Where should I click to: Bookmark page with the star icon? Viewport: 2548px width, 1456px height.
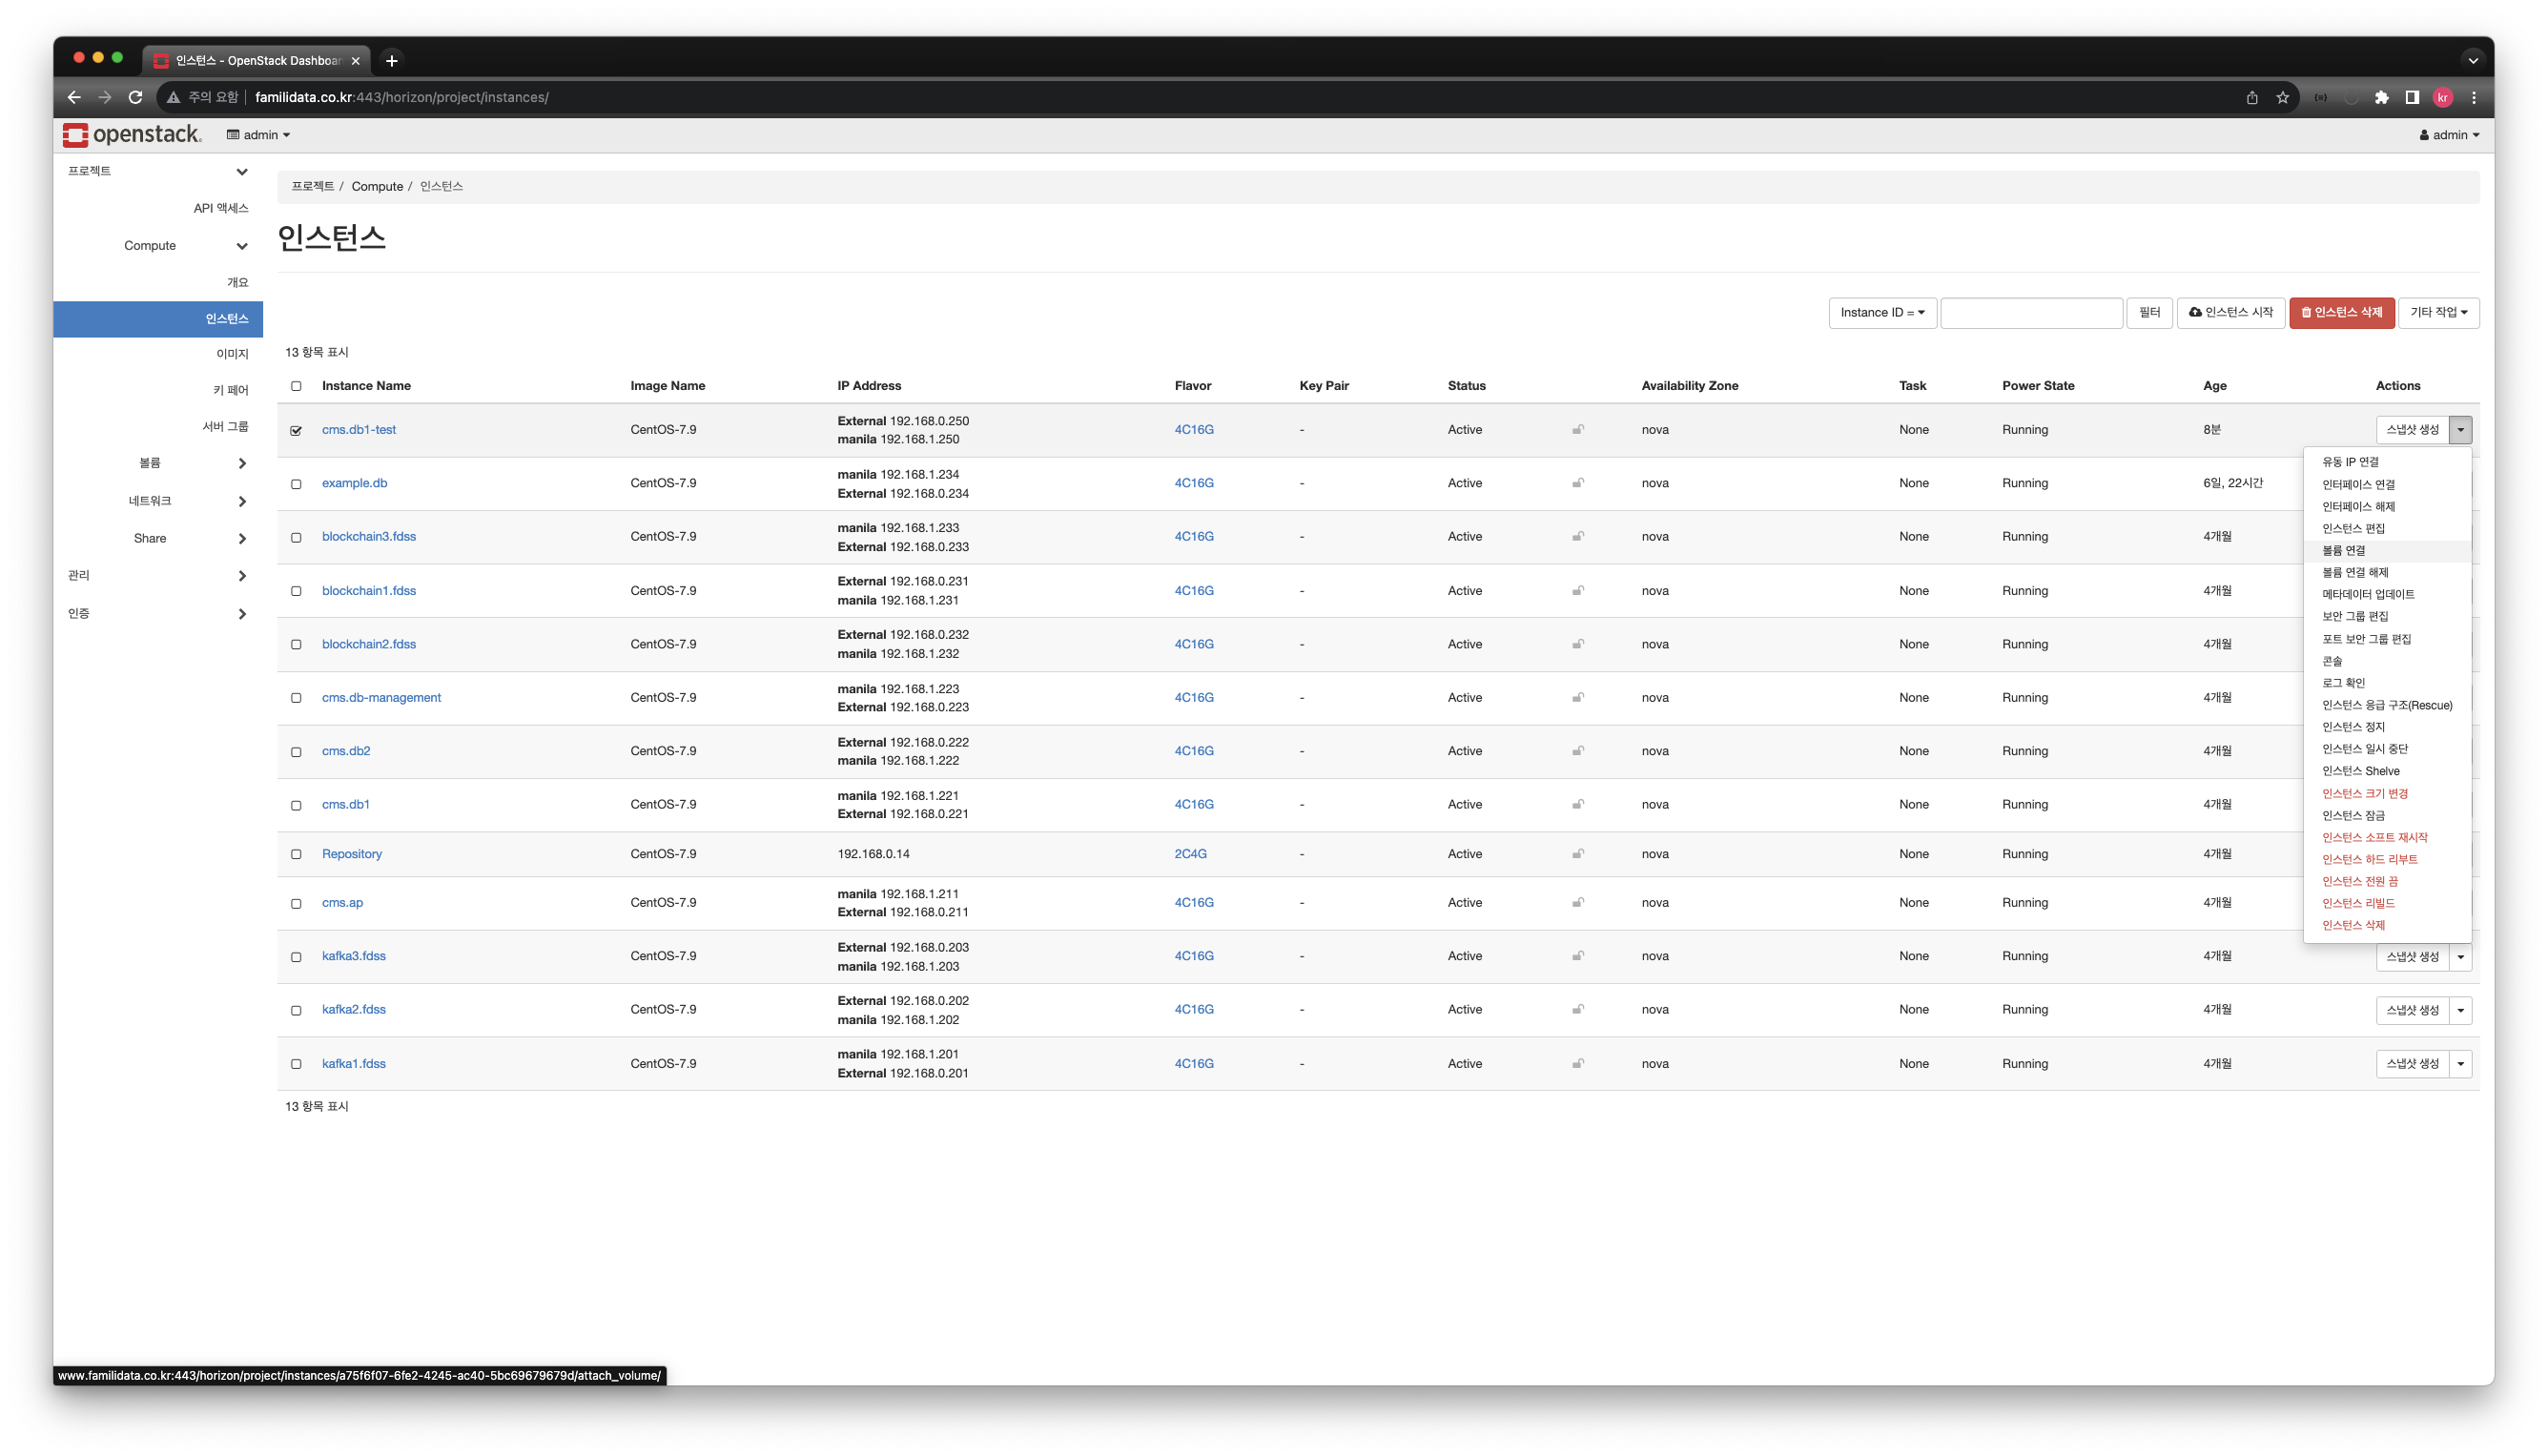point(2282,97)
